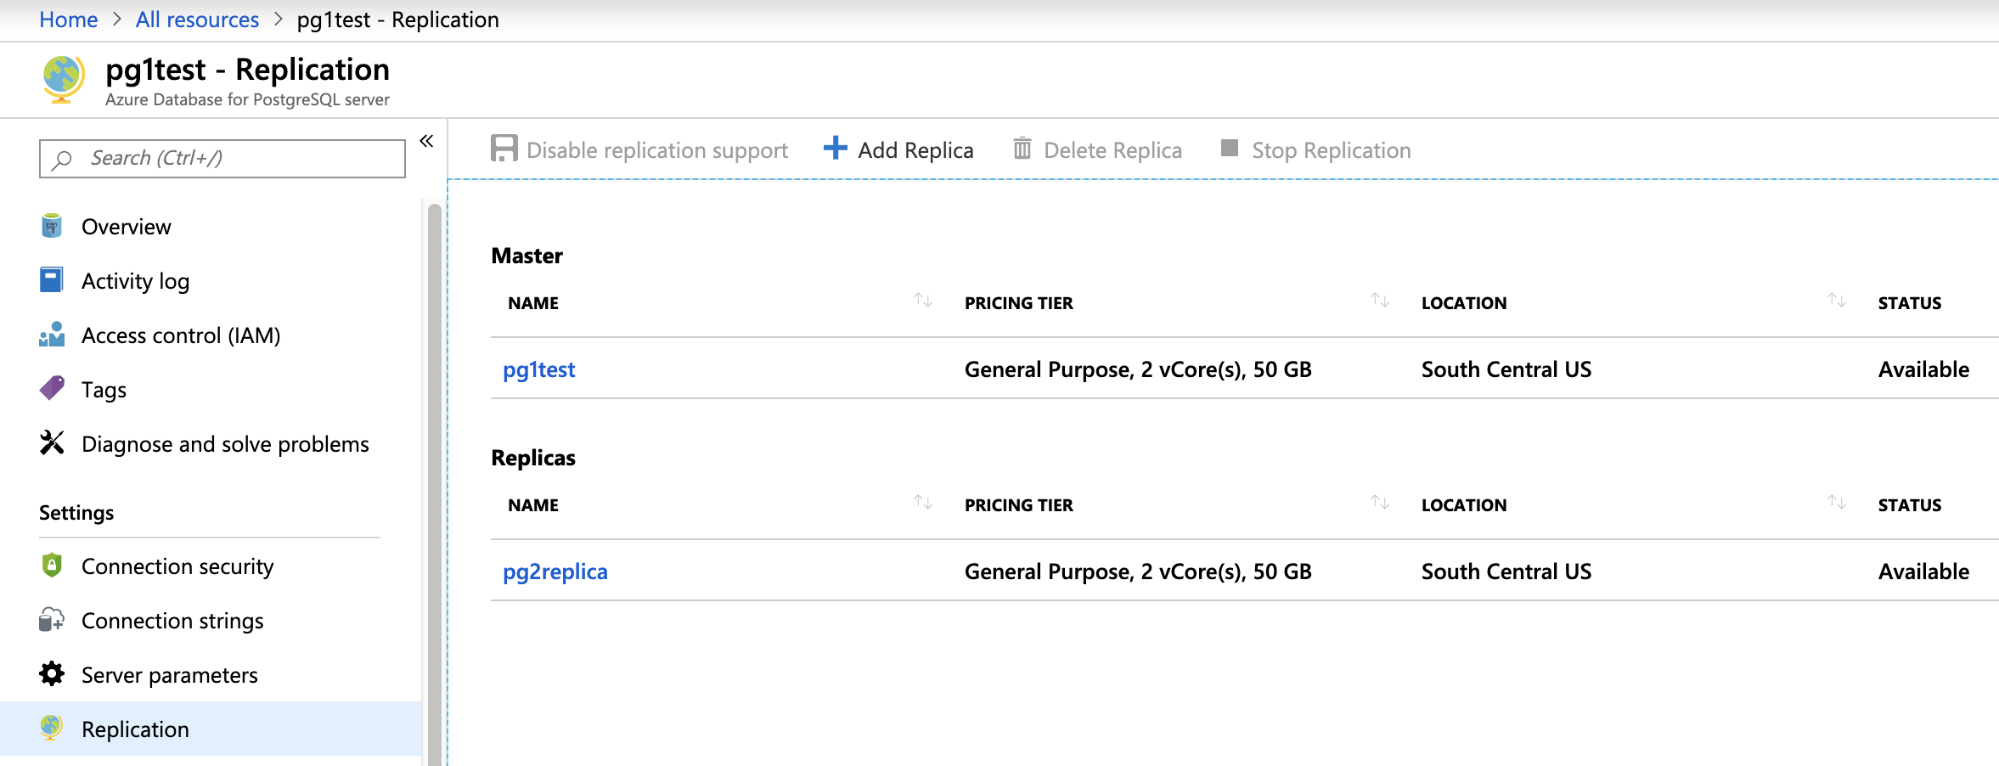Sort Replicas table by NAME arrows
The height and width of the screenshot is (766, 1999).
923,502
